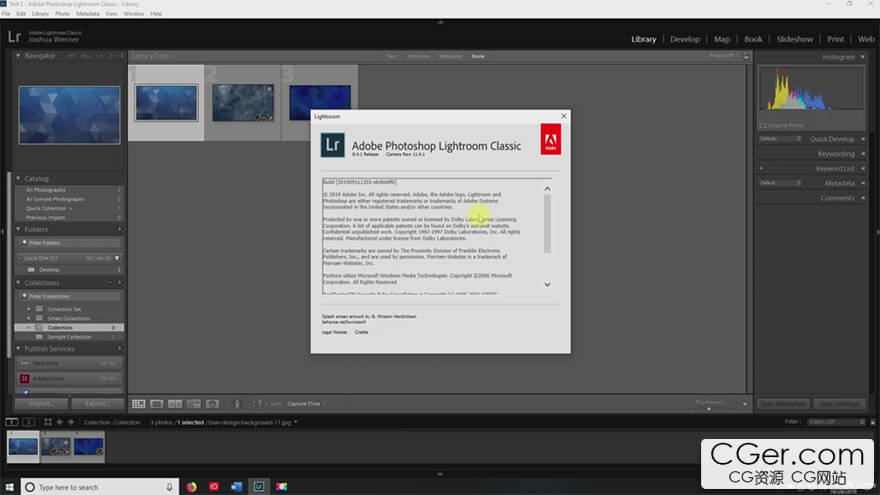Open the toolbar content dropdown arrow
This screenshot has width=880, height=495.
click(x=745, y=404)
